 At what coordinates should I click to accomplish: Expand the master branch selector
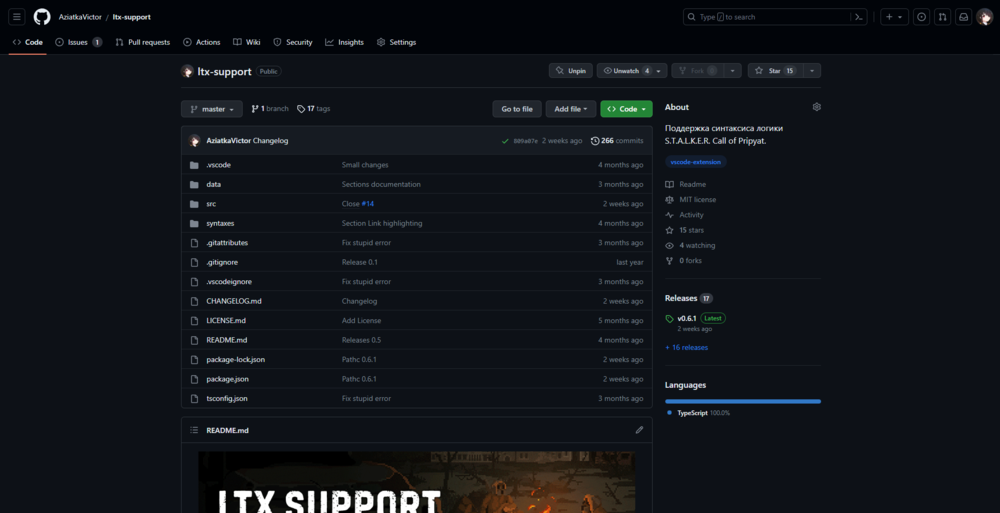(x=212, y=109)
